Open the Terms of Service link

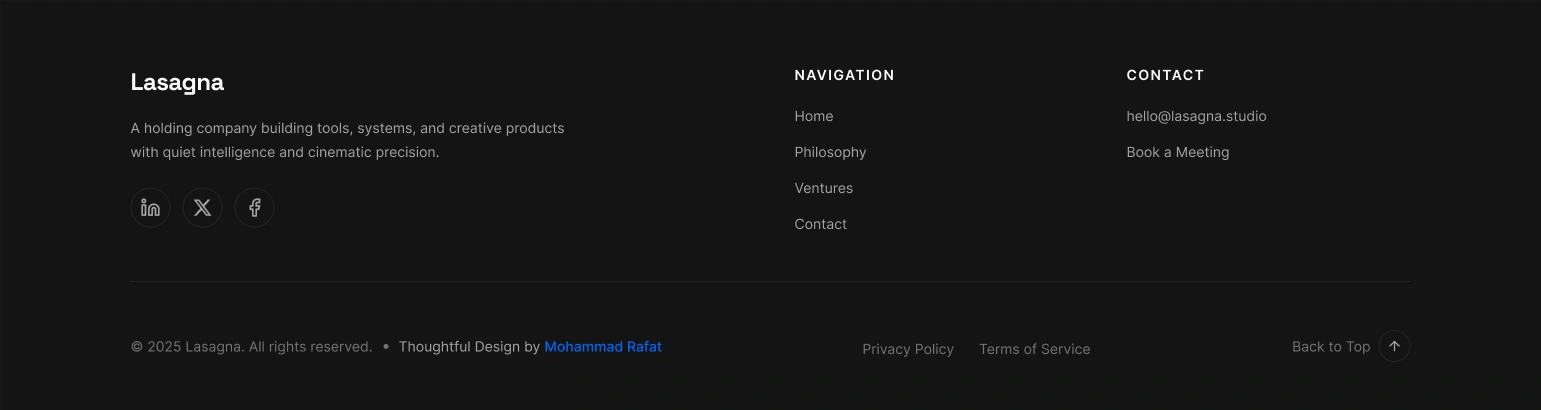(1034, 349)
